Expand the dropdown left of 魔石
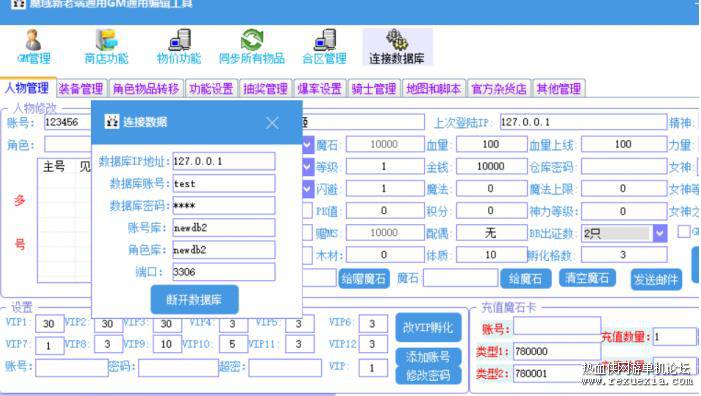 (x=308, y=144)
